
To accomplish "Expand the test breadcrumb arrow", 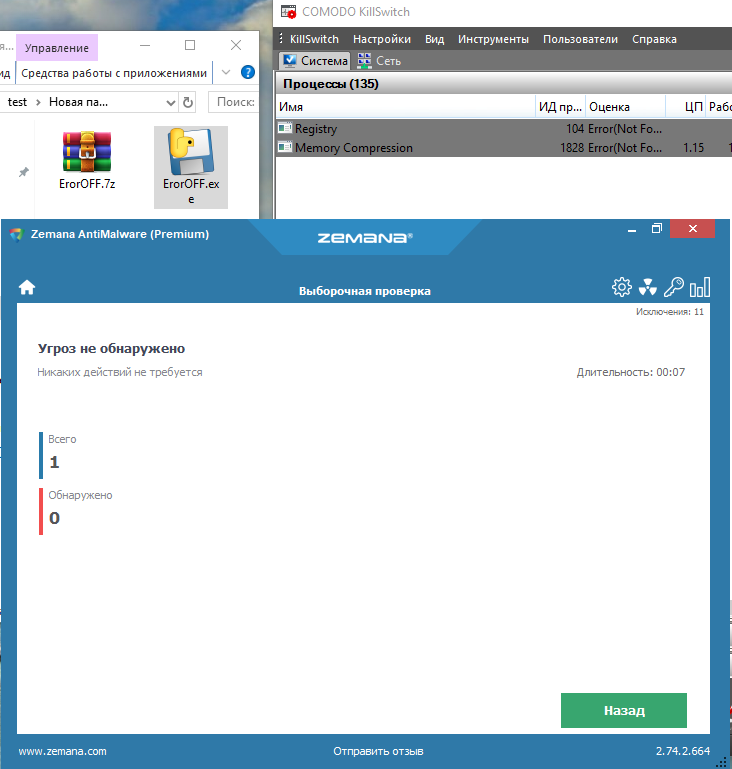I will (x=38, y=102).
